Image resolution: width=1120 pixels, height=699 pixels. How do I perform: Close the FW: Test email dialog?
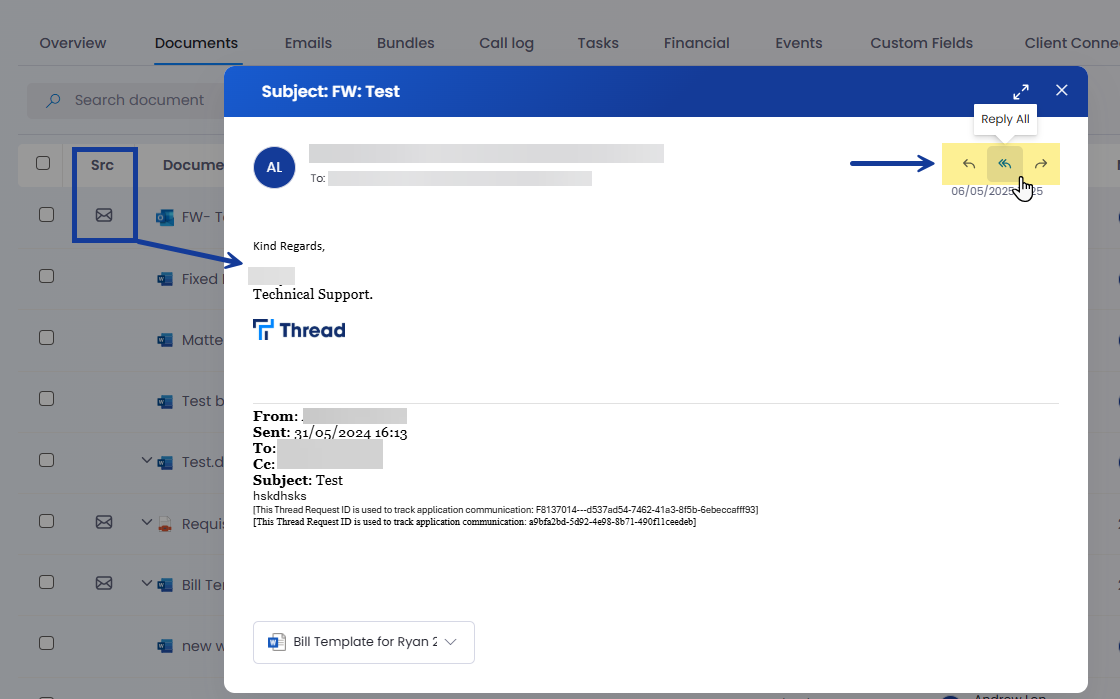pos(1061,90)
